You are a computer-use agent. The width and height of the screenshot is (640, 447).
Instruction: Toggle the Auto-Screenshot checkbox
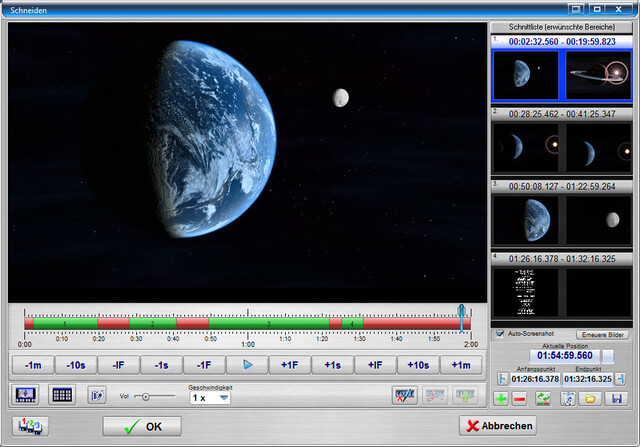pyautogui.click(x=500, y=334)
